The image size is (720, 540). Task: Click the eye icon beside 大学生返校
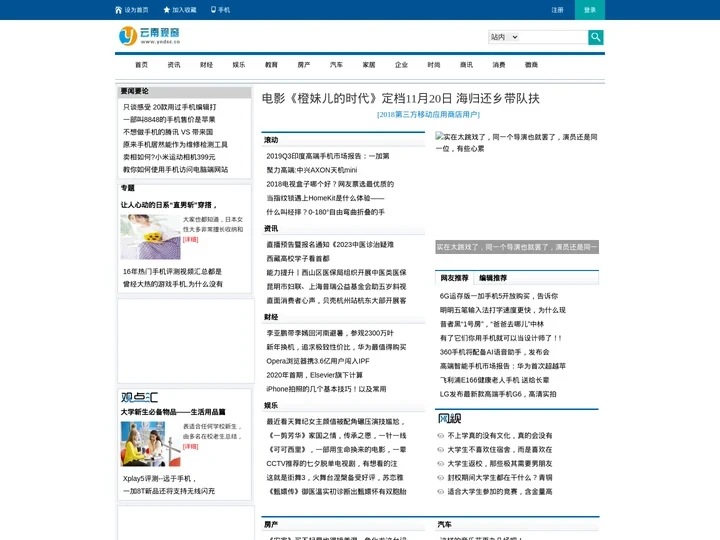(x=441, y=463)
